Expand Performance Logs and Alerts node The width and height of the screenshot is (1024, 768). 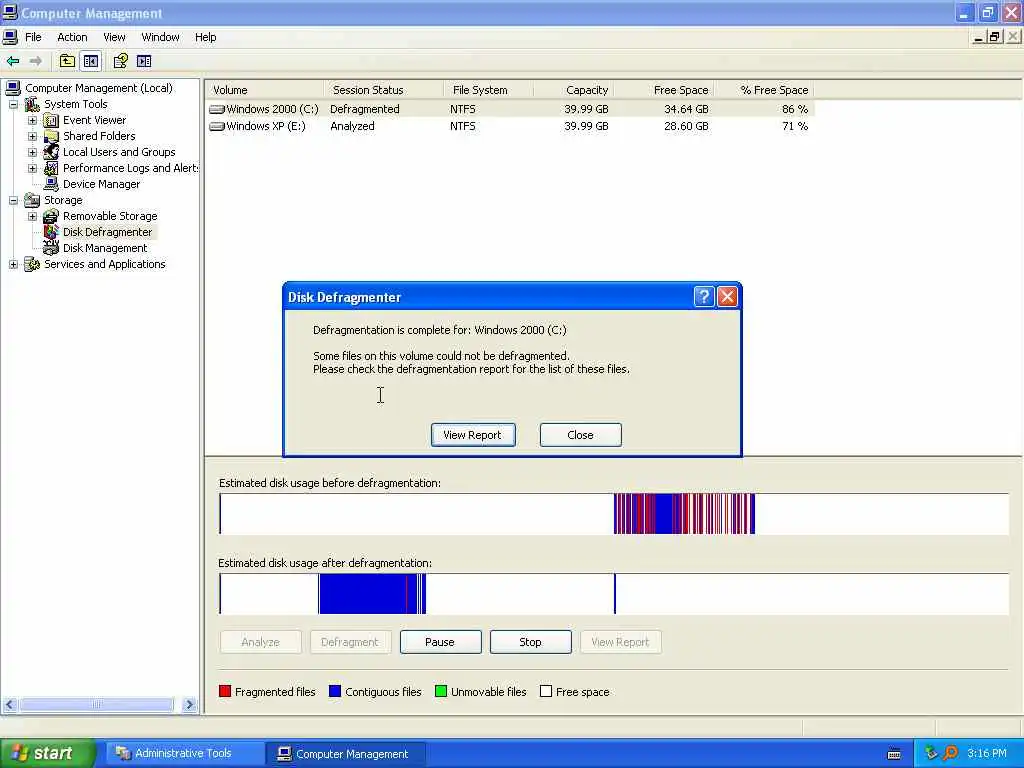coord(32,168)
